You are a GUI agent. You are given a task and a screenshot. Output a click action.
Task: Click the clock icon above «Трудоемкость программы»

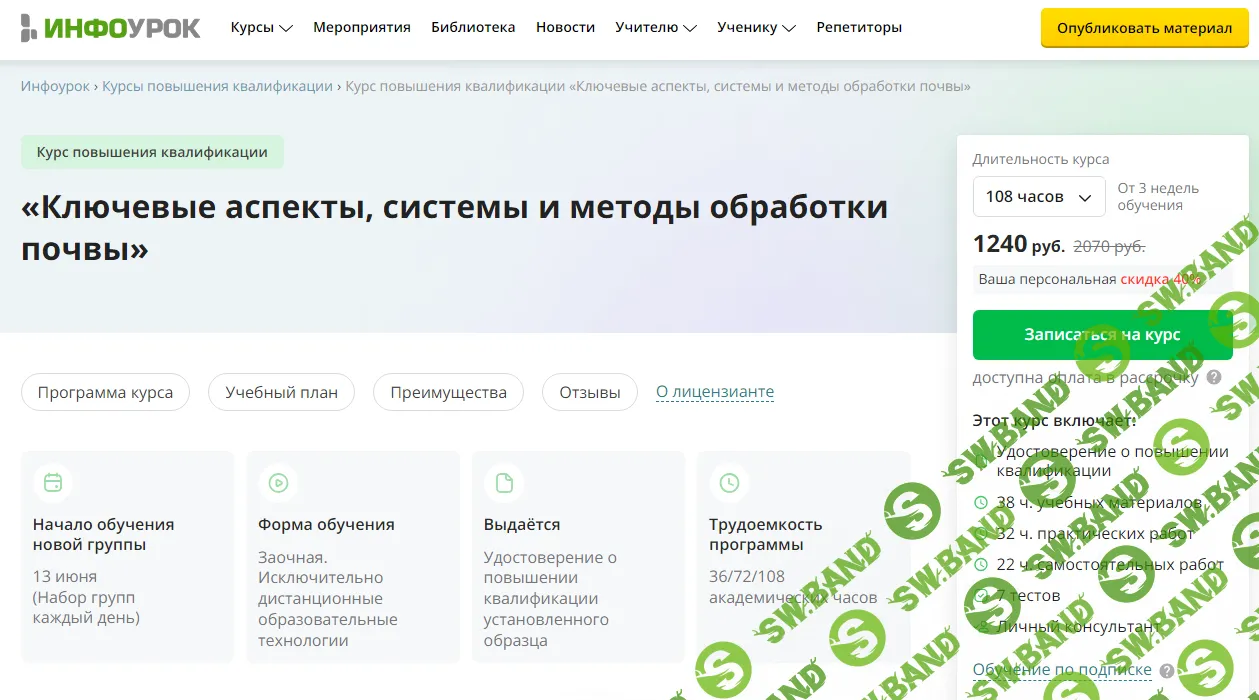pyautogui.click(x=729, y=481)
